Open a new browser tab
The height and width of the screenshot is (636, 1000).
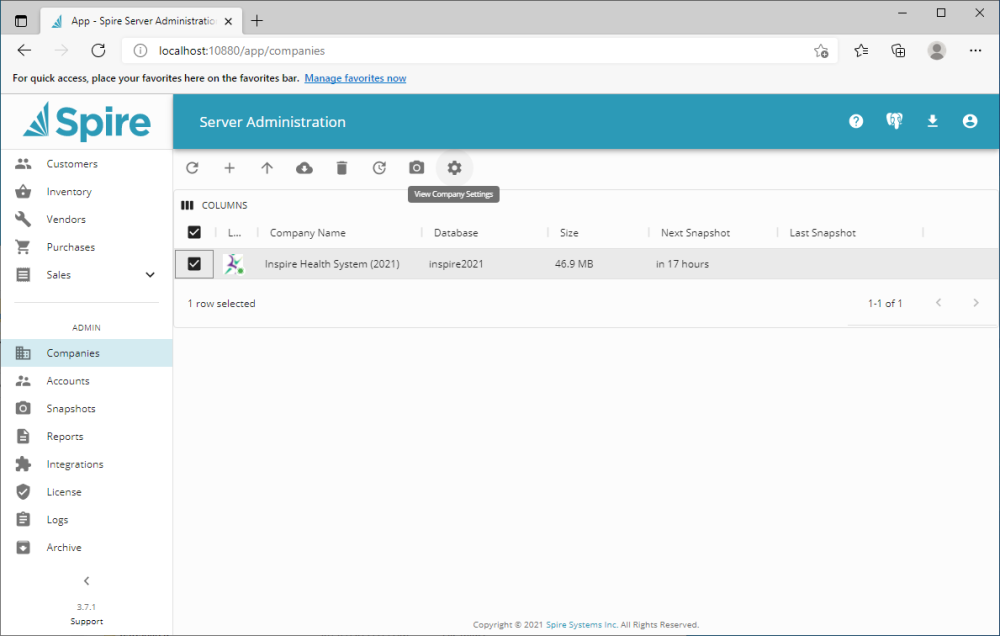point(256,21)
